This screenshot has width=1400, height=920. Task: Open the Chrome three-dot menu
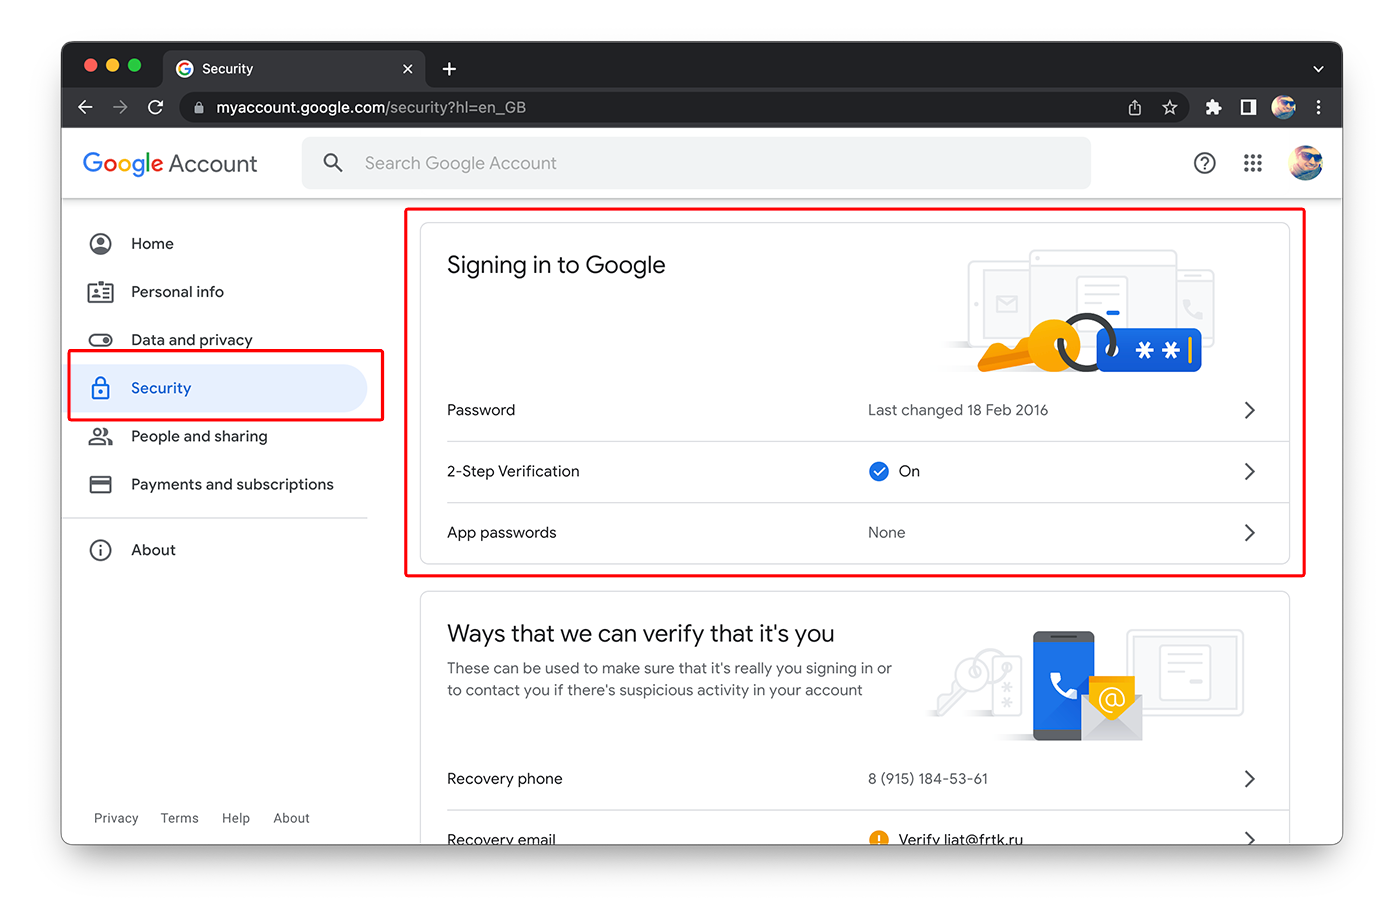1318,107
